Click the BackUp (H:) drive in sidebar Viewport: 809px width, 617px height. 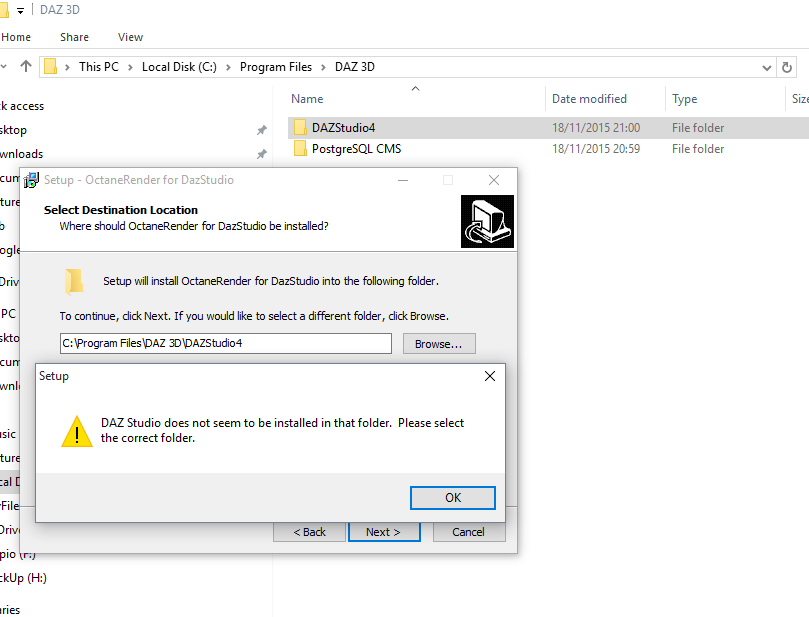click(x=23, y=578)
